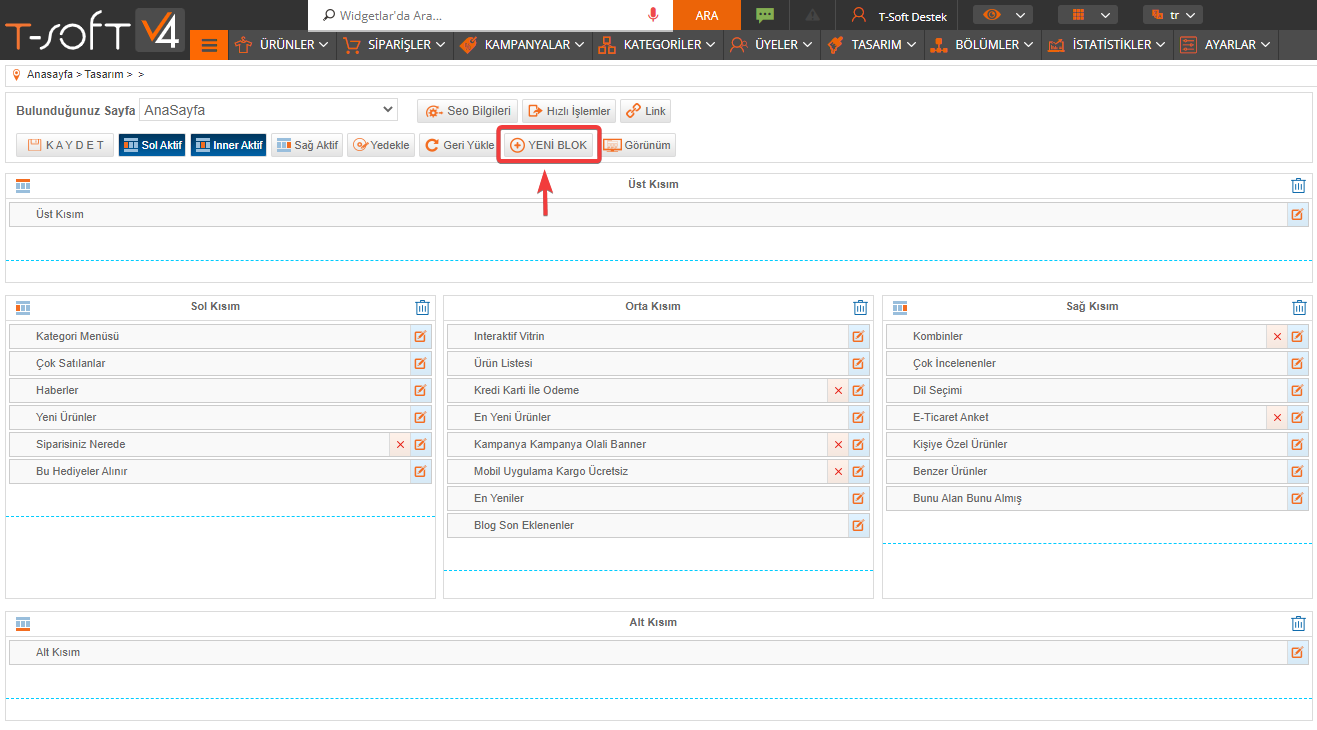Click the Geri Yükle restore button
Screen dimensions: 1317x730
[459, 145]
